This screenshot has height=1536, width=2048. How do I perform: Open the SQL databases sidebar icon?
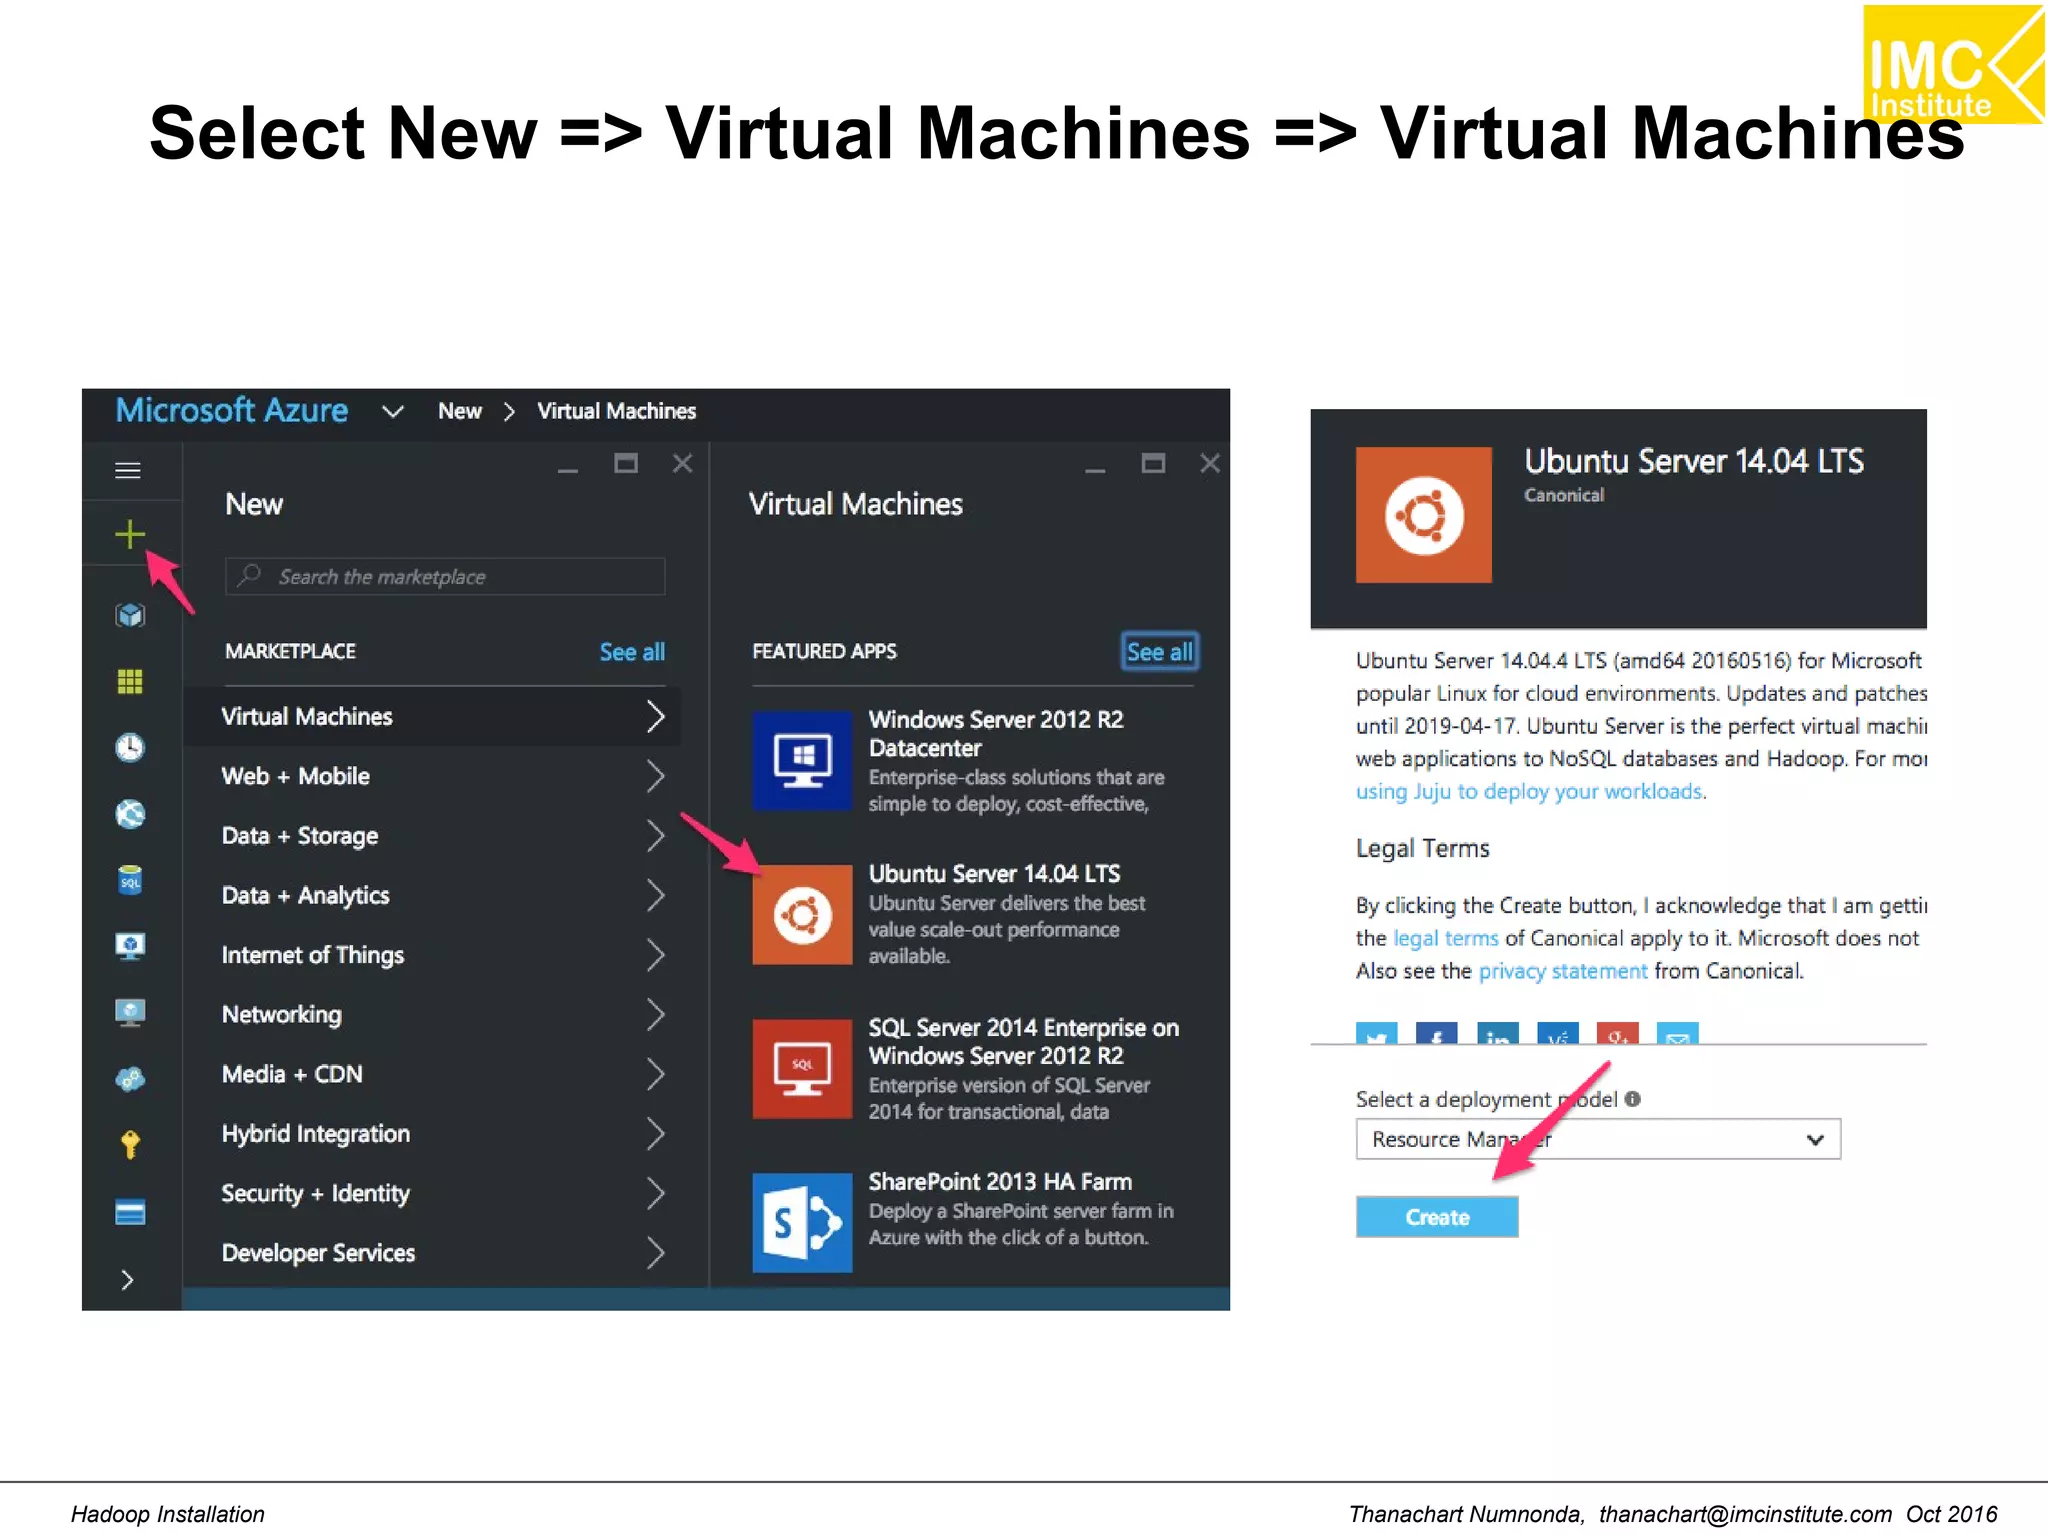(x=130, y=880)
